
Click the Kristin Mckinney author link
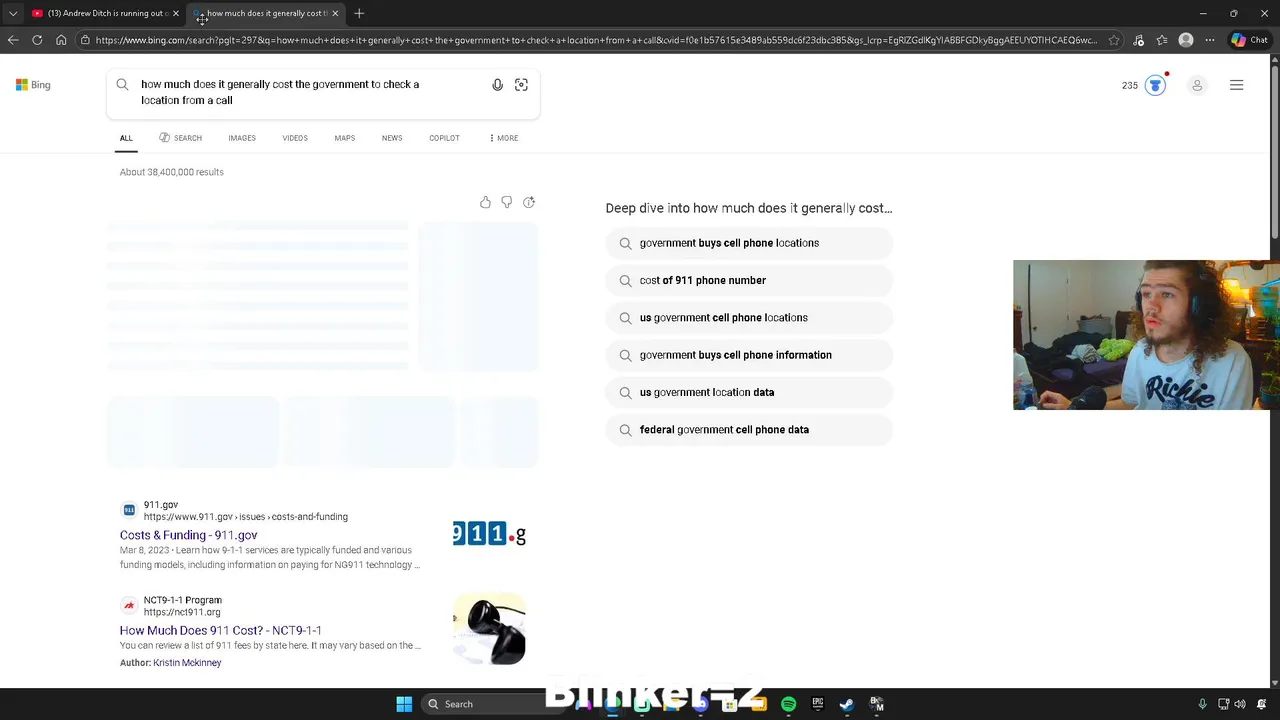[187, 662]
